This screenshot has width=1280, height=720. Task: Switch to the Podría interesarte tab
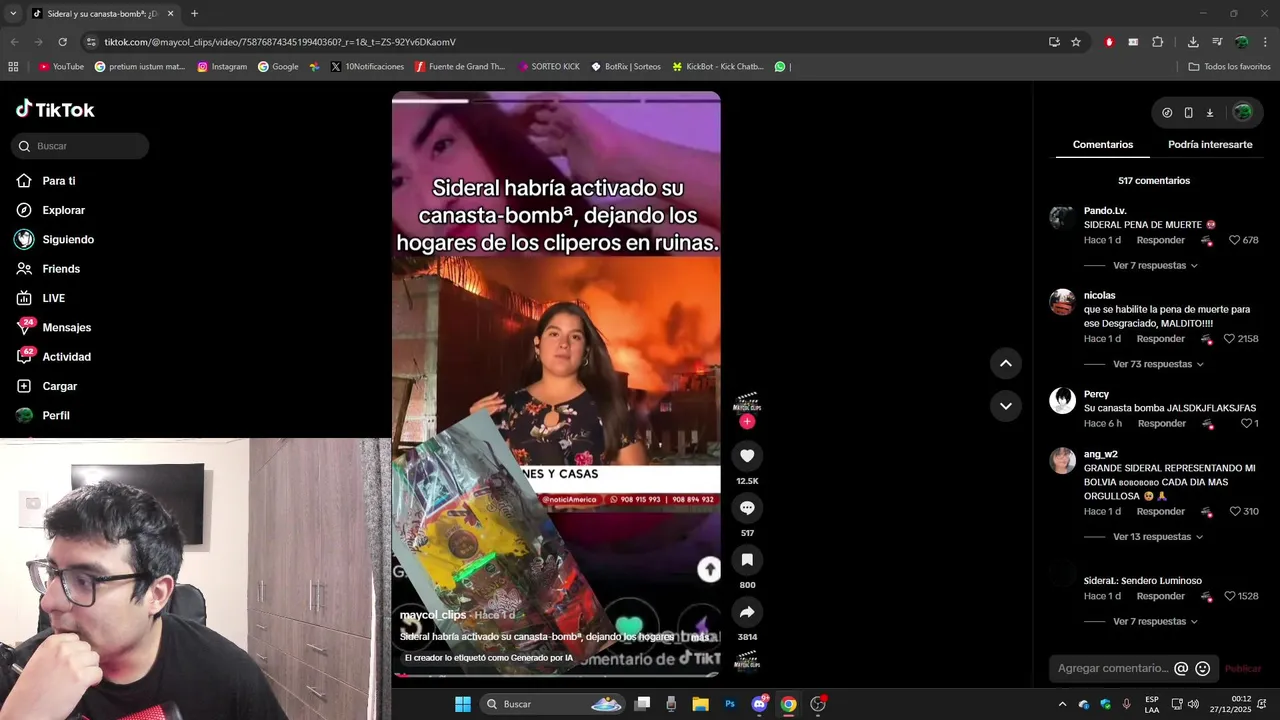[x=1210, y=145]
